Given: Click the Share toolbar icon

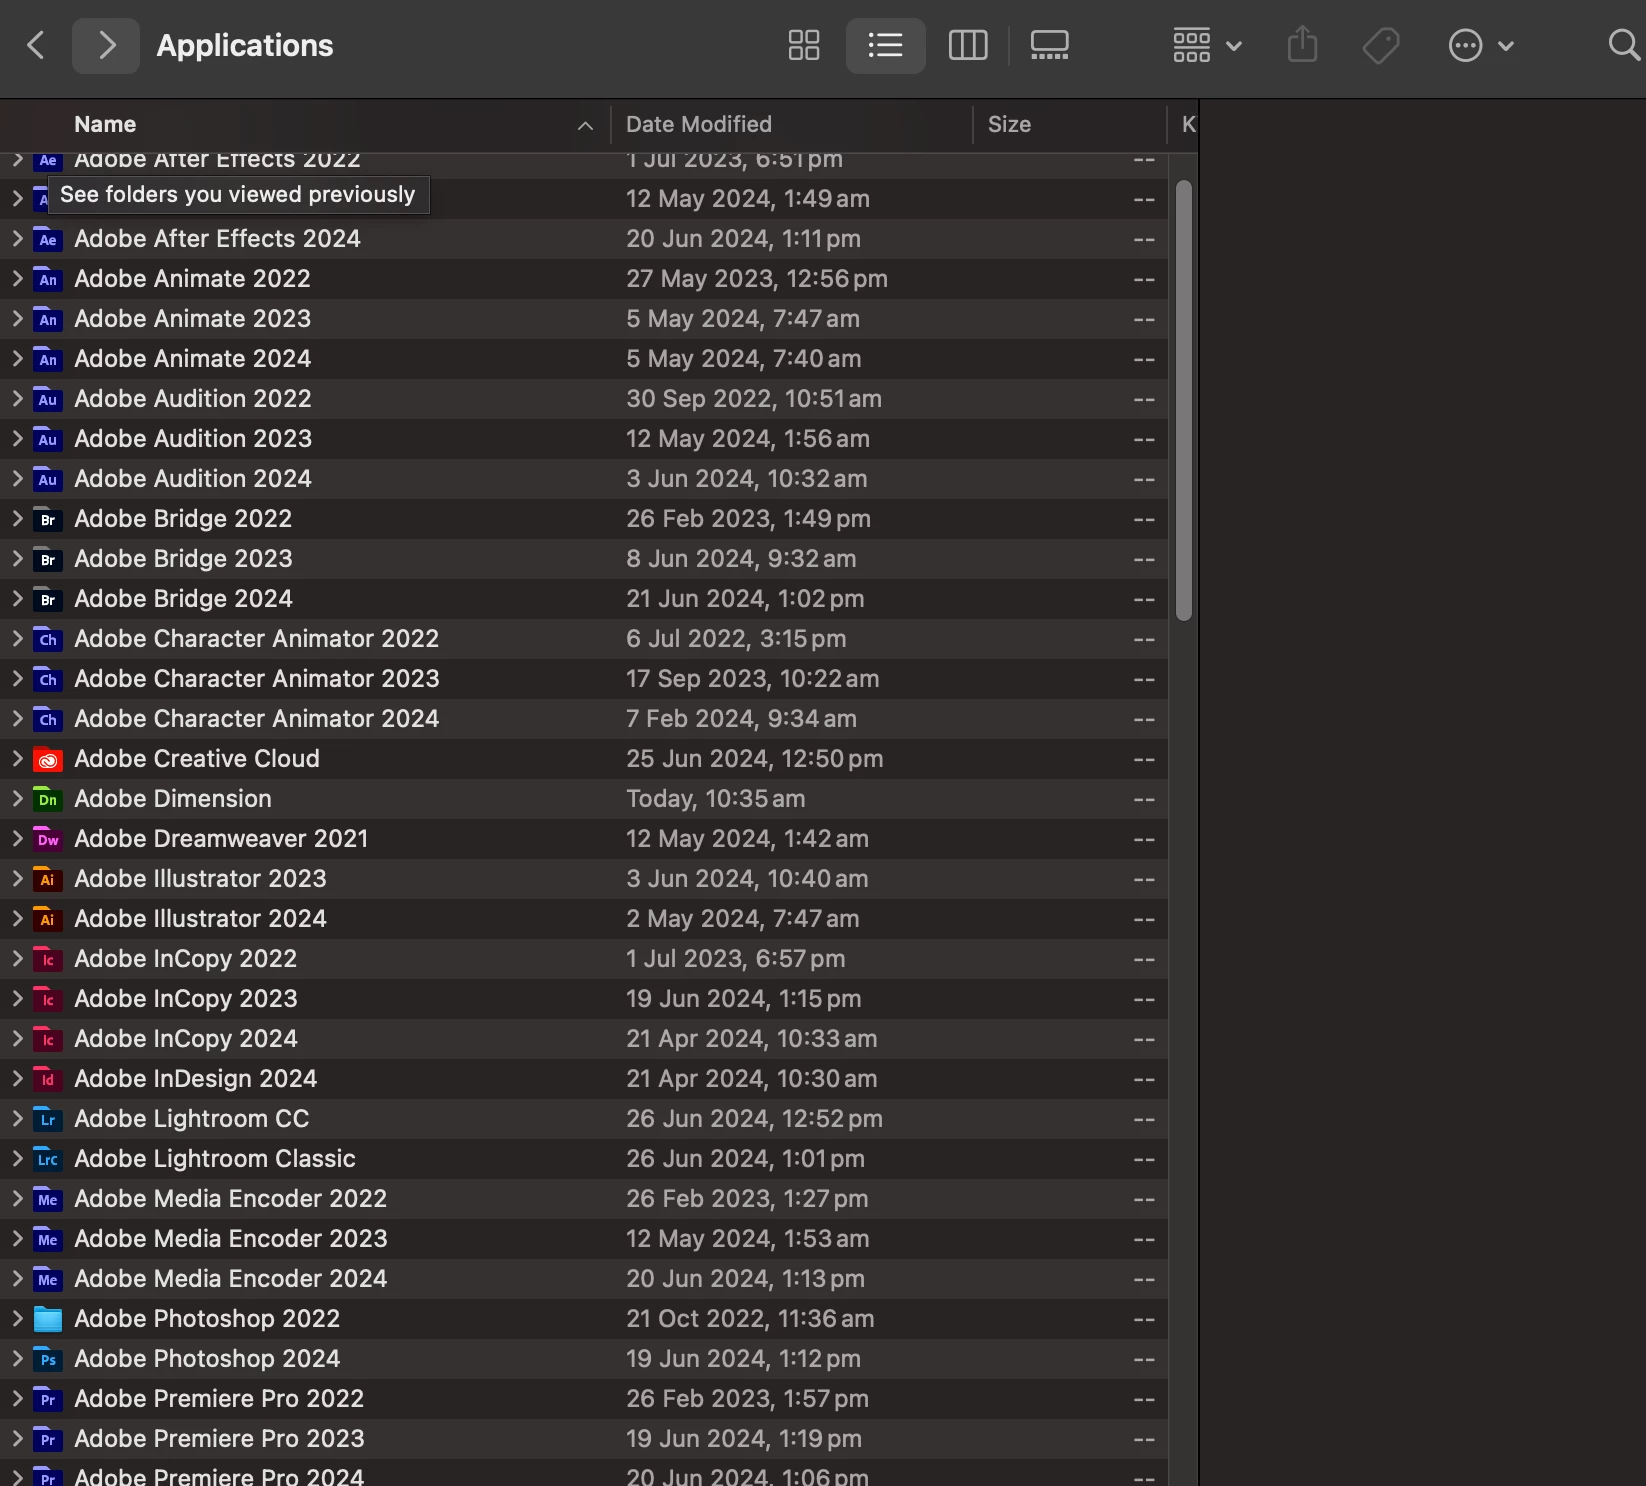Looking at the screenshot, I should click(x=1302, y=45).
